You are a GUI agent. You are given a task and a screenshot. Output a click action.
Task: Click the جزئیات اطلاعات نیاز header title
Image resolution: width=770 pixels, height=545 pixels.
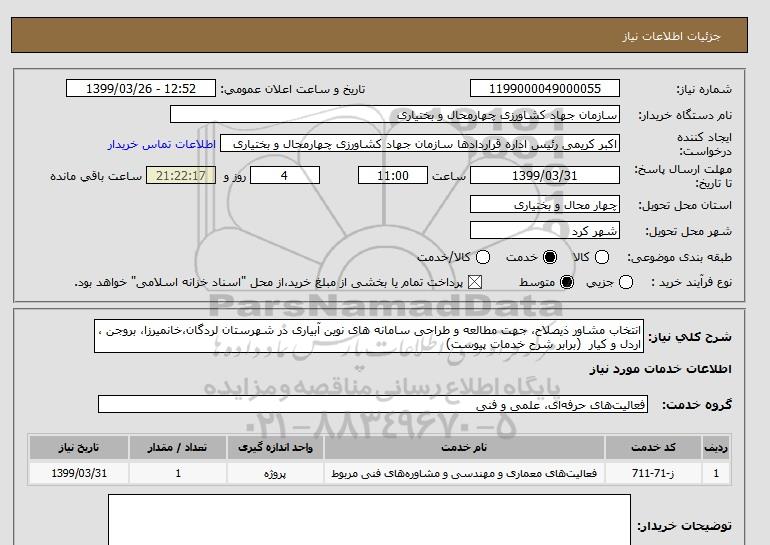(671, 36)
